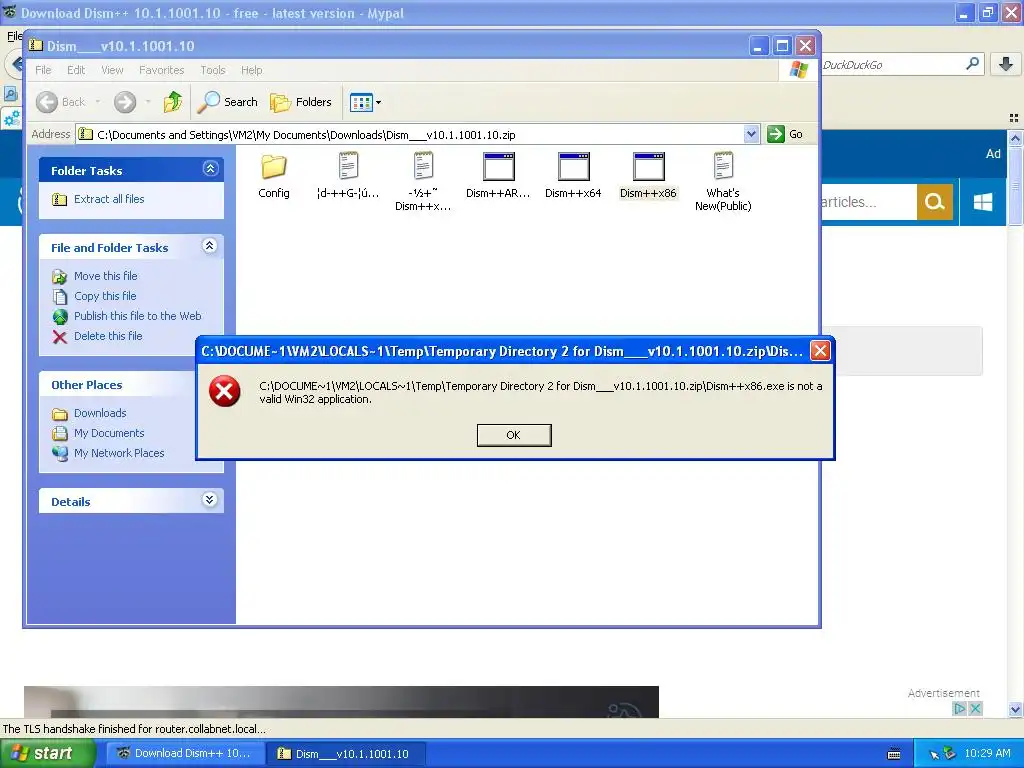
Task: Toggle the Folders pane button
Action: click(x=301, y=102)
